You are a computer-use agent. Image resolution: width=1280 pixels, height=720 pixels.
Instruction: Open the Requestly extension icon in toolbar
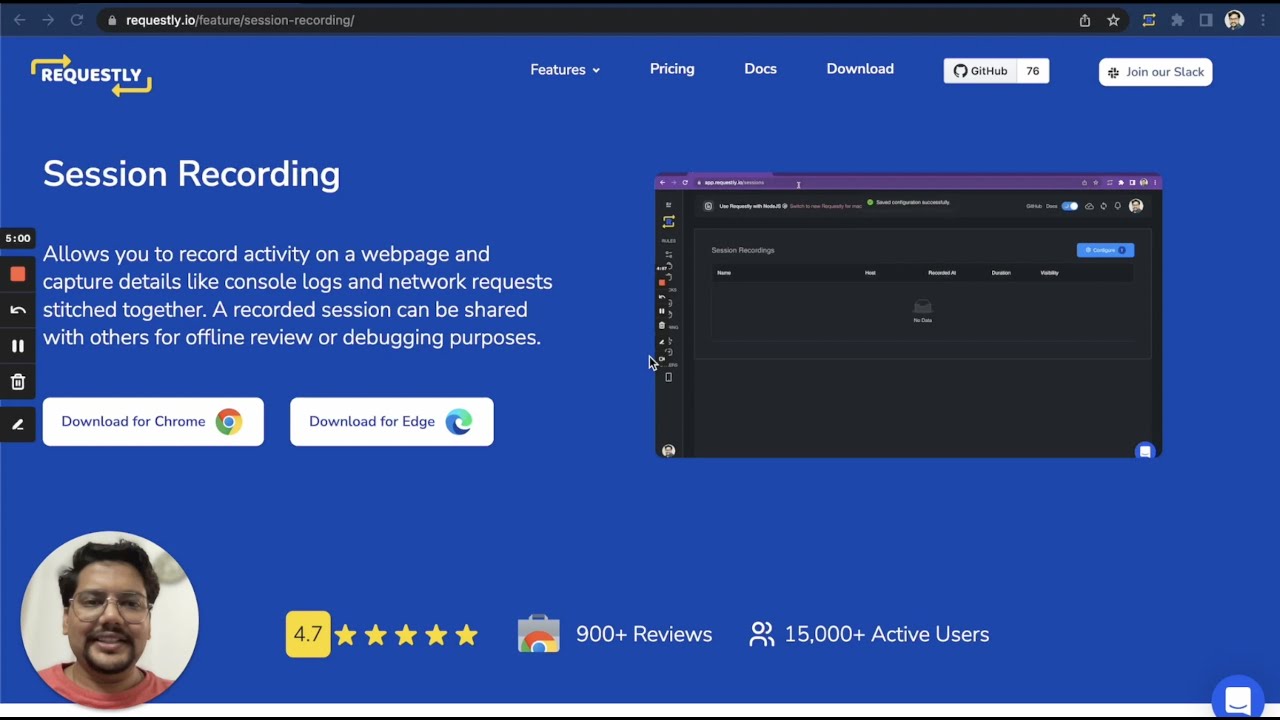(x=1149, y=20)
